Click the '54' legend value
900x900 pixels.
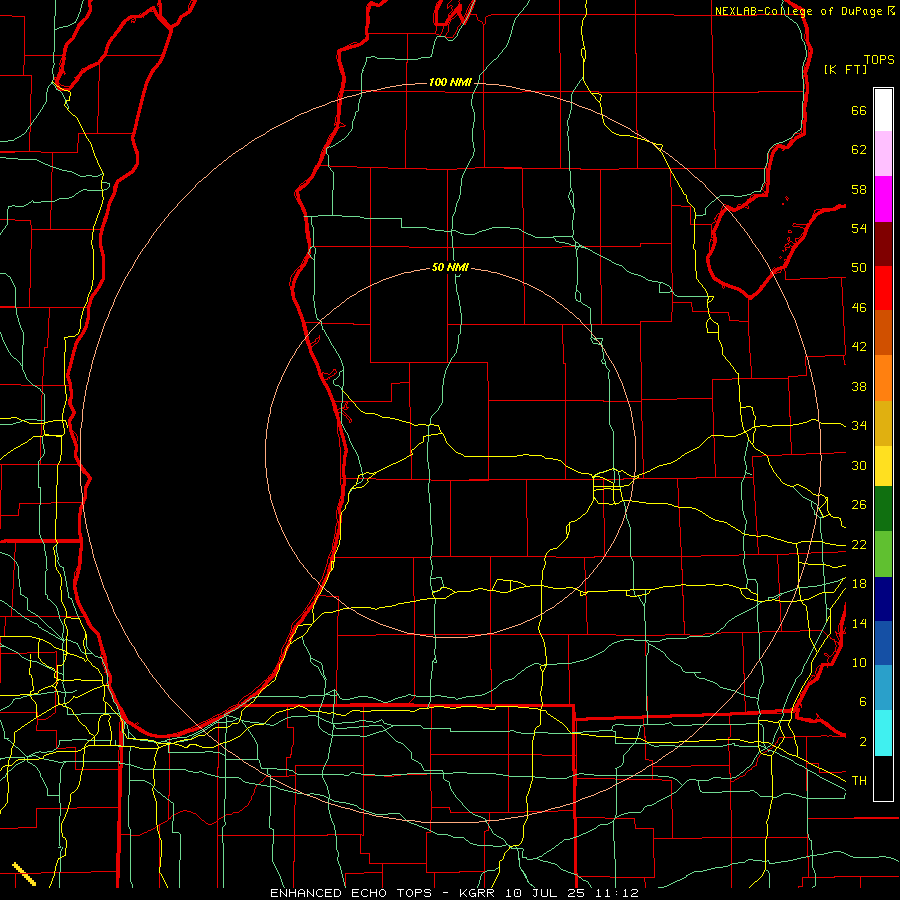[x=859, y=228]
